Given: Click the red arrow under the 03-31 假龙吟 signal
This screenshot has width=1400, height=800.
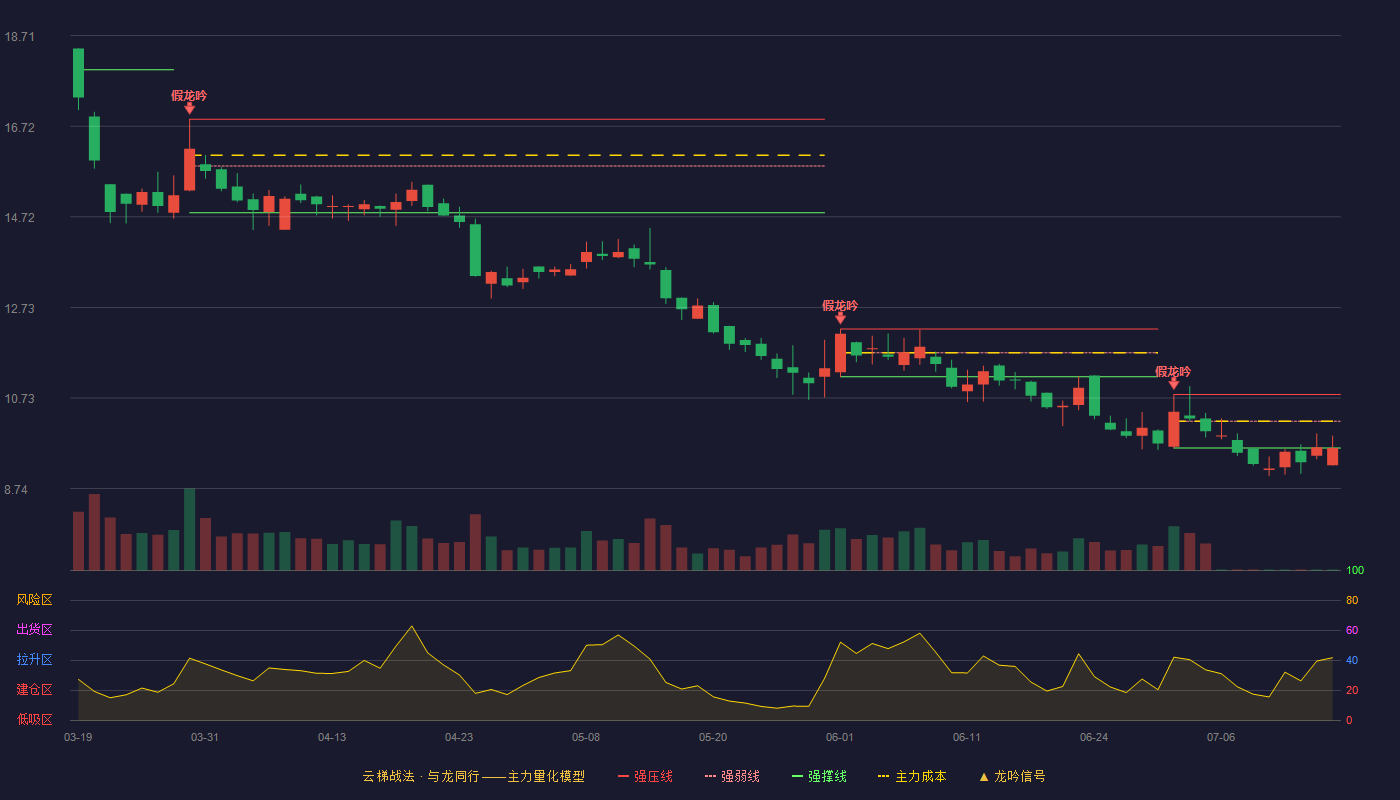Looking at the screenshot, I should (189, 109).
